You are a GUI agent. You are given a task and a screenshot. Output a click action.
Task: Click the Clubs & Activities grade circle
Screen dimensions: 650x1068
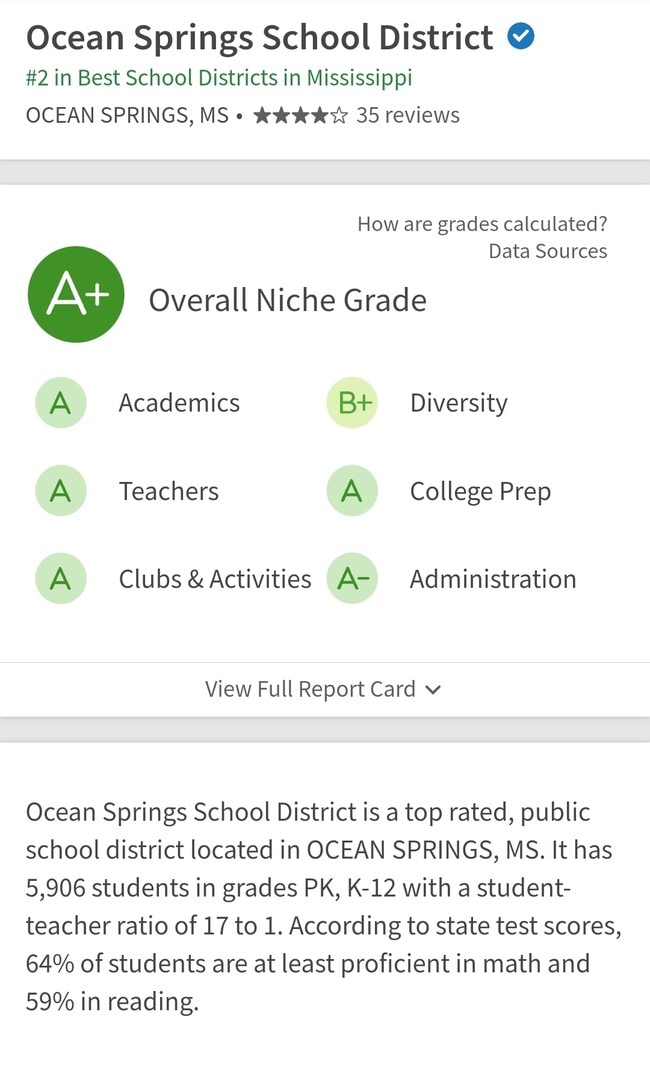click(x=61, y=579)
